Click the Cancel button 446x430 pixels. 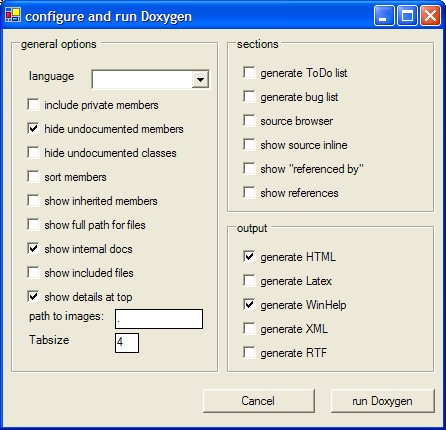[x=259, y=401]
